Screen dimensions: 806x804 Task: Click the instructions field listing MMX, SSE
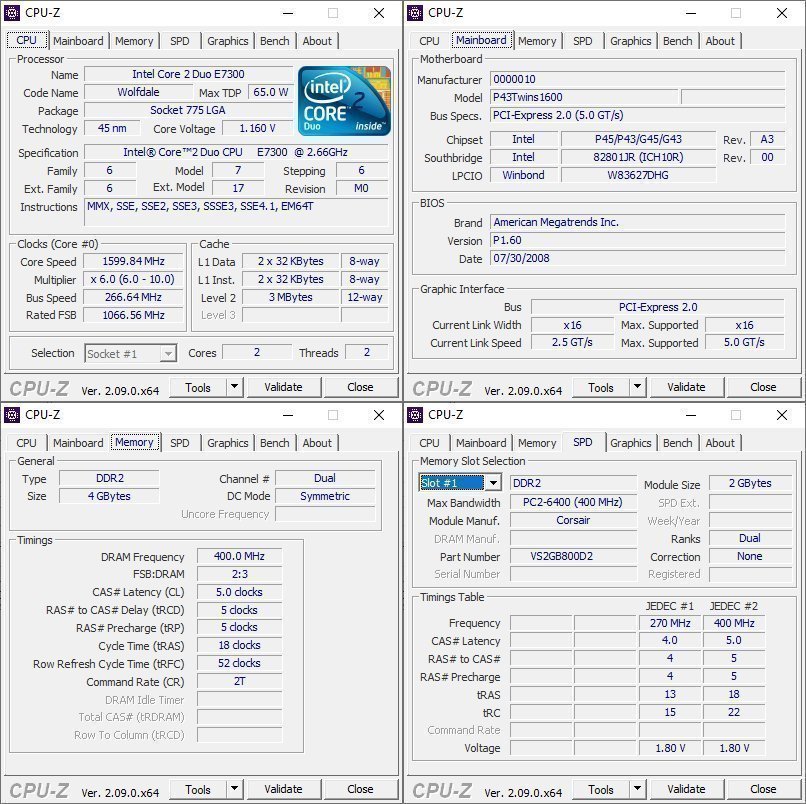pyautogui.click(x=236, y=212)
